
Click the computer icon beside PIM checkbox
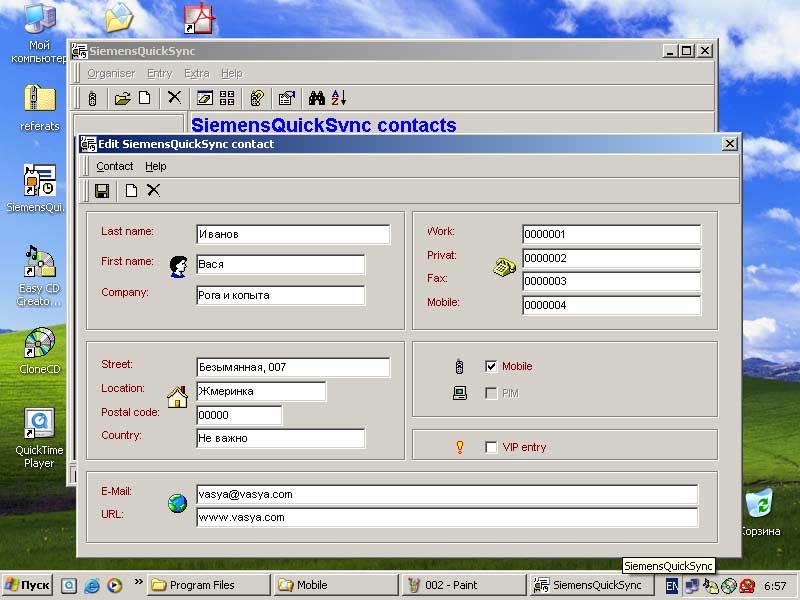click(460, 393)
